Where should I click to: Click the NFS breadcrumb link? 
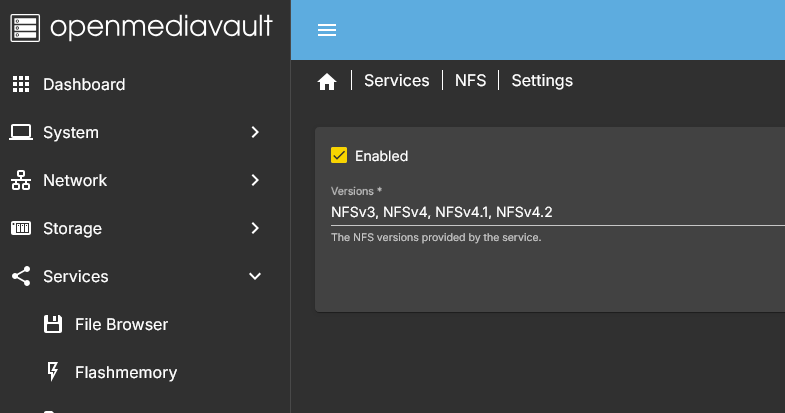(x=470, y=81)
